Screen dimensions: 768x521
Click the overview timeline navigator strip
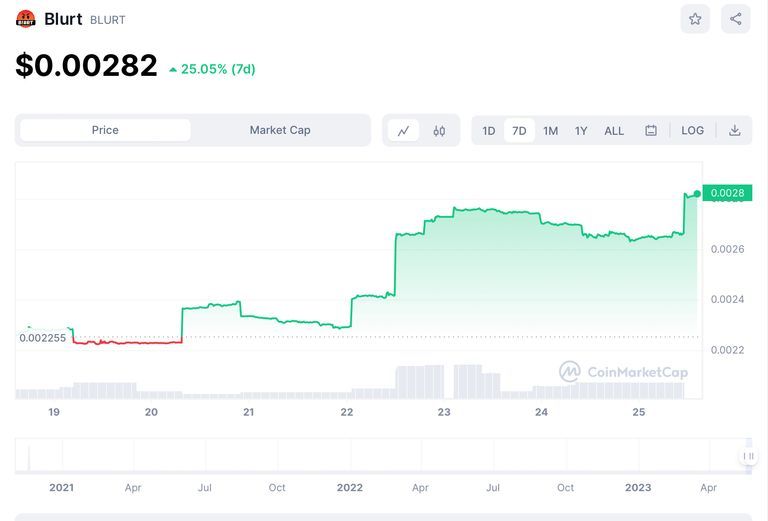click(x=383, y=456)
